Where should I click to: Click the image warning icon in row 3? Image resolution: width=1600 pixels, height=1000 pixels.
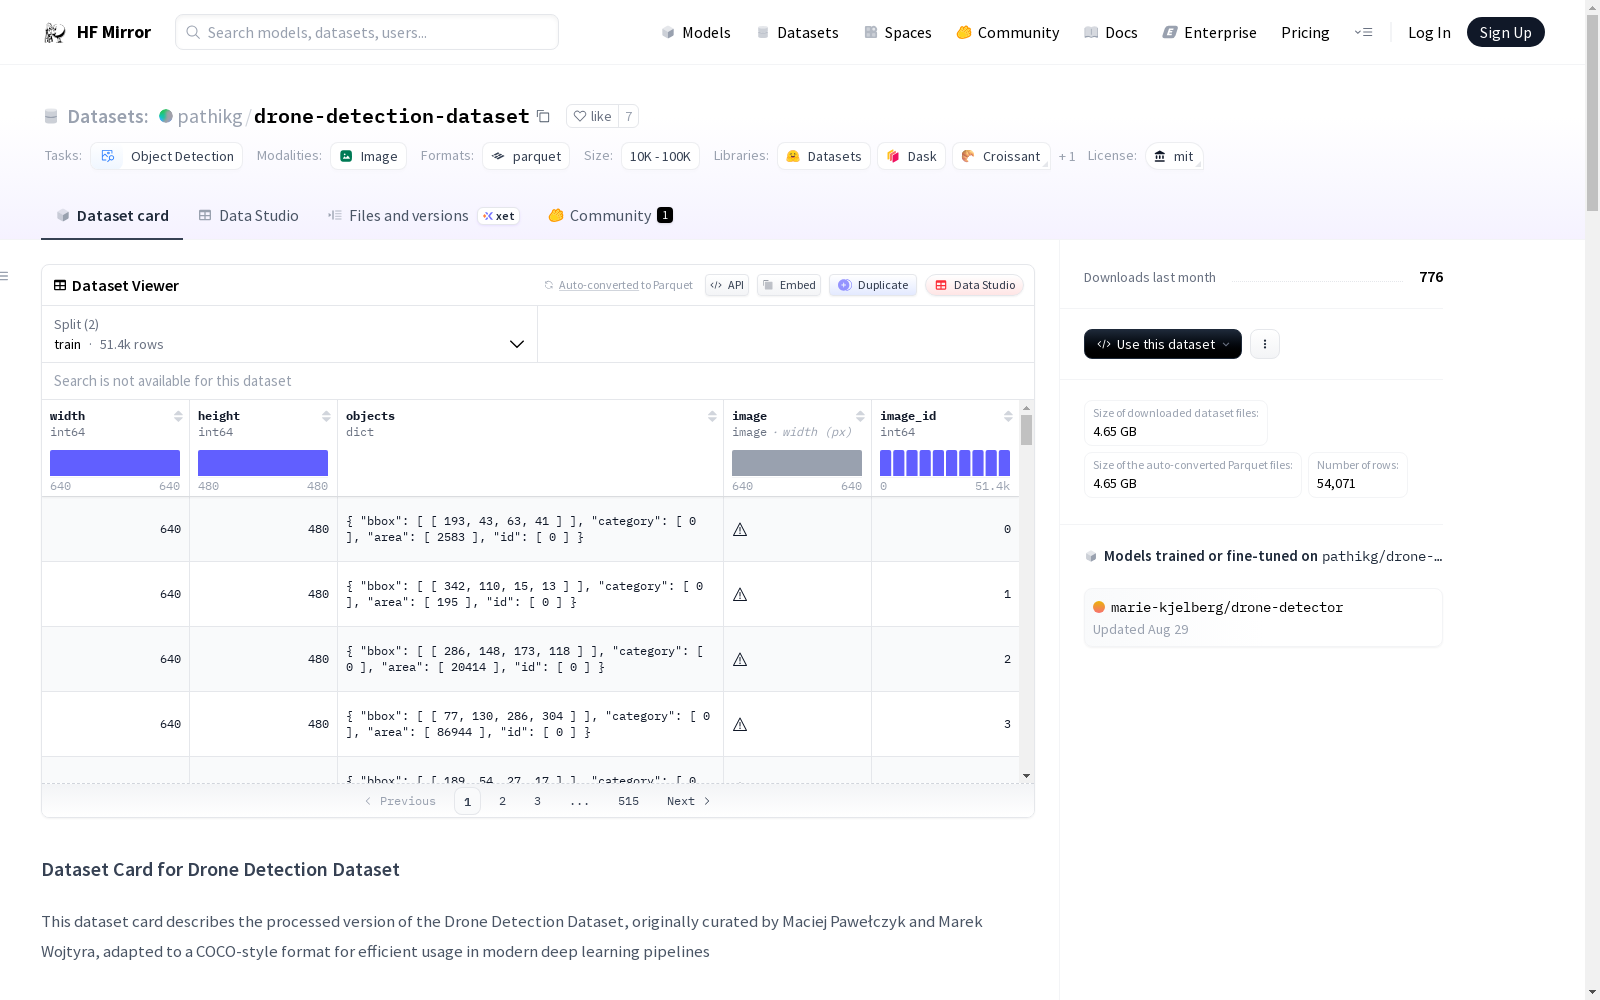coord(740,724)
